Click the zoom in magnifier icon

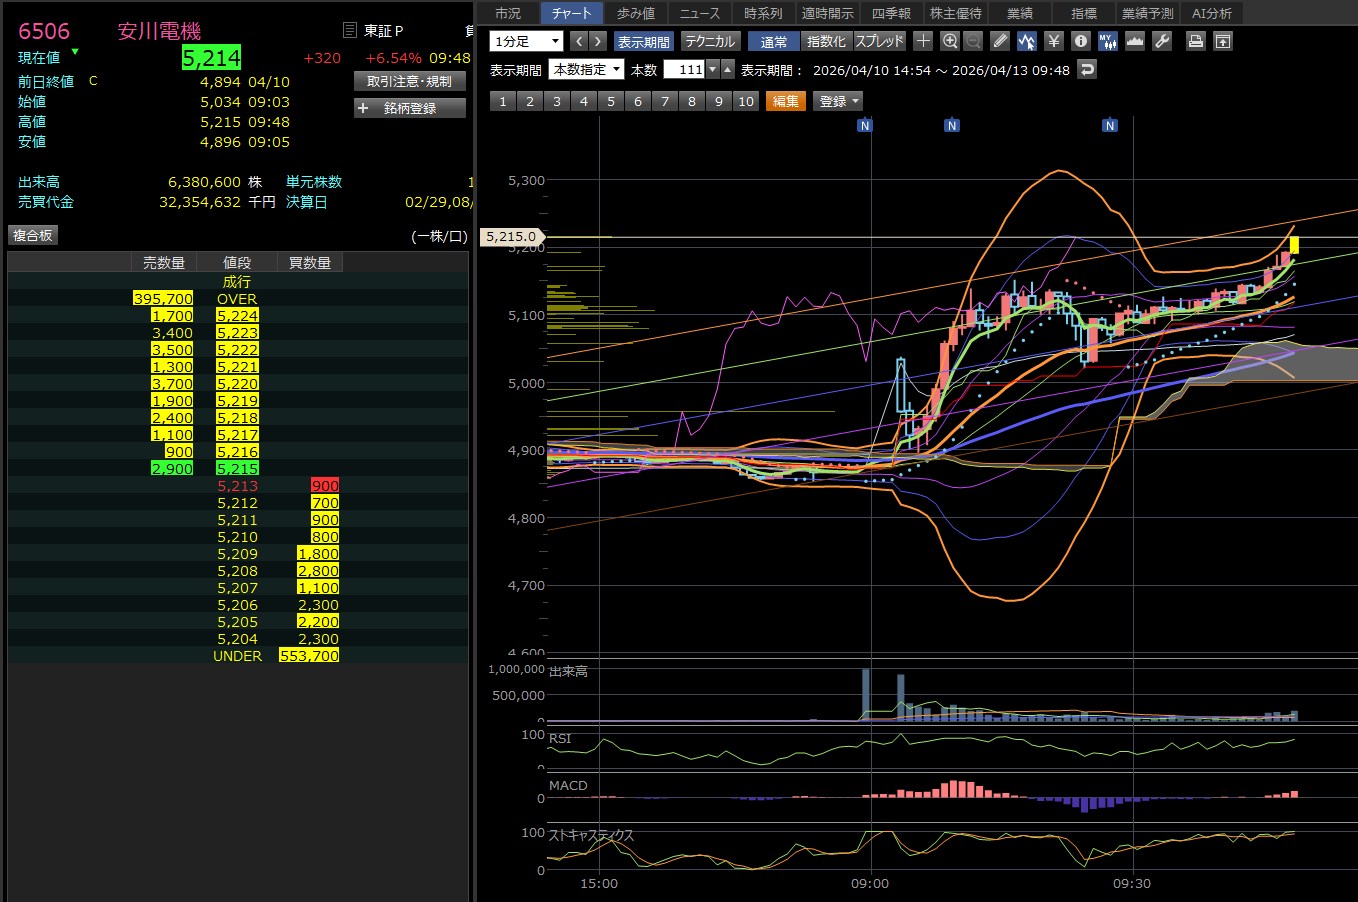tap(950, 41)
